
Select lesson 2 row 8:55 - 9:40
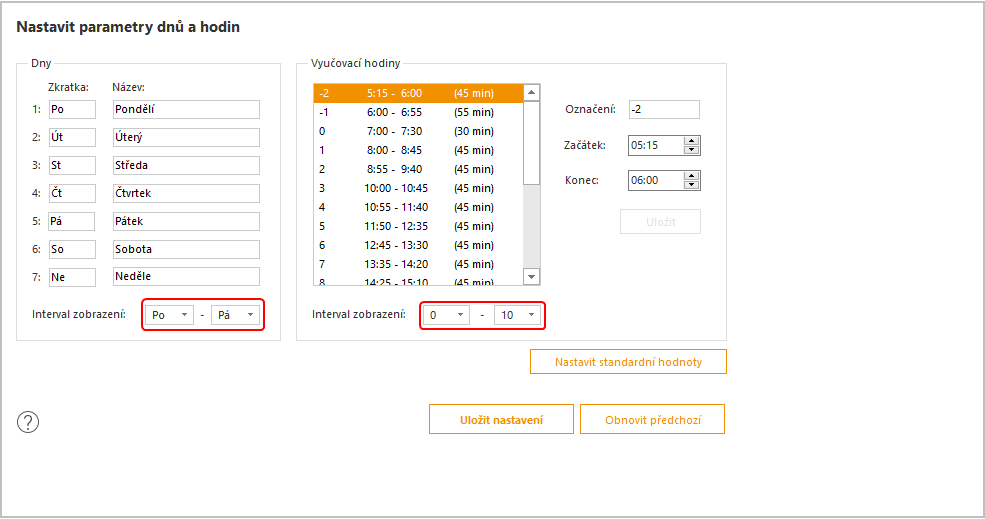point(418,169)
